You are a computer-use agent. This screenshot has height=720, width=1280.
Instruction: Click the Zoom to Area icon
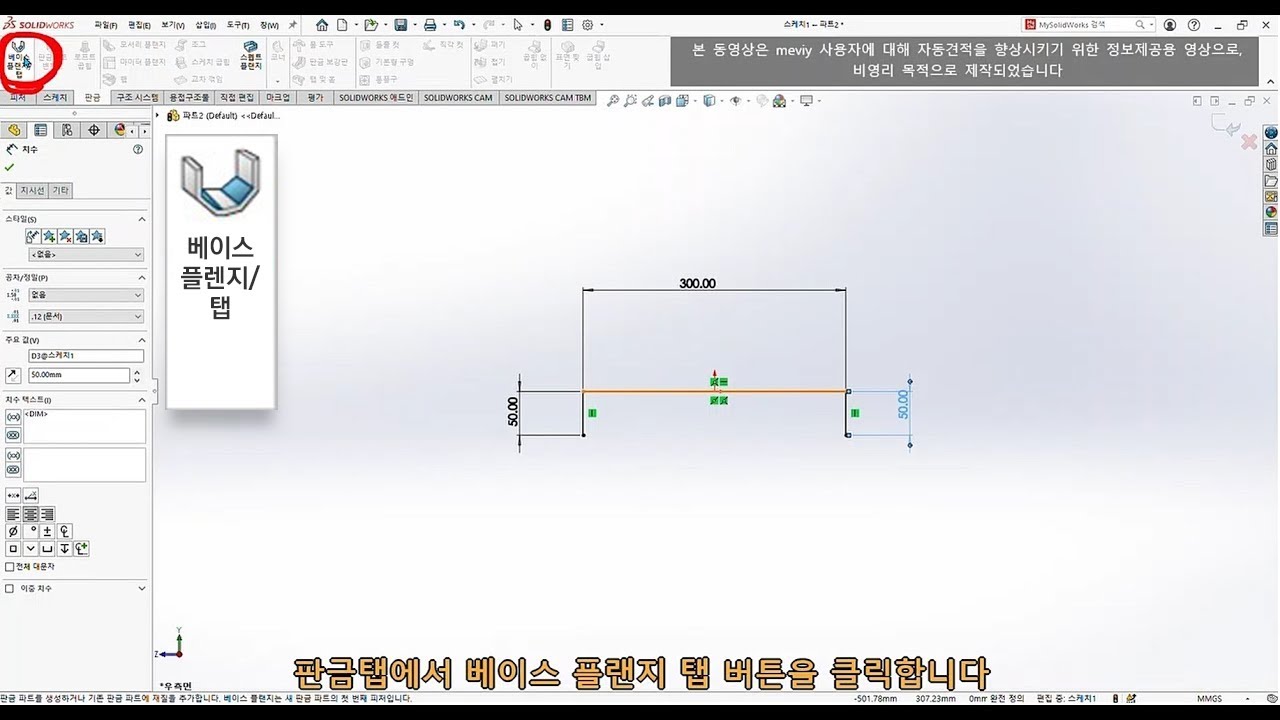coord(631,100)
